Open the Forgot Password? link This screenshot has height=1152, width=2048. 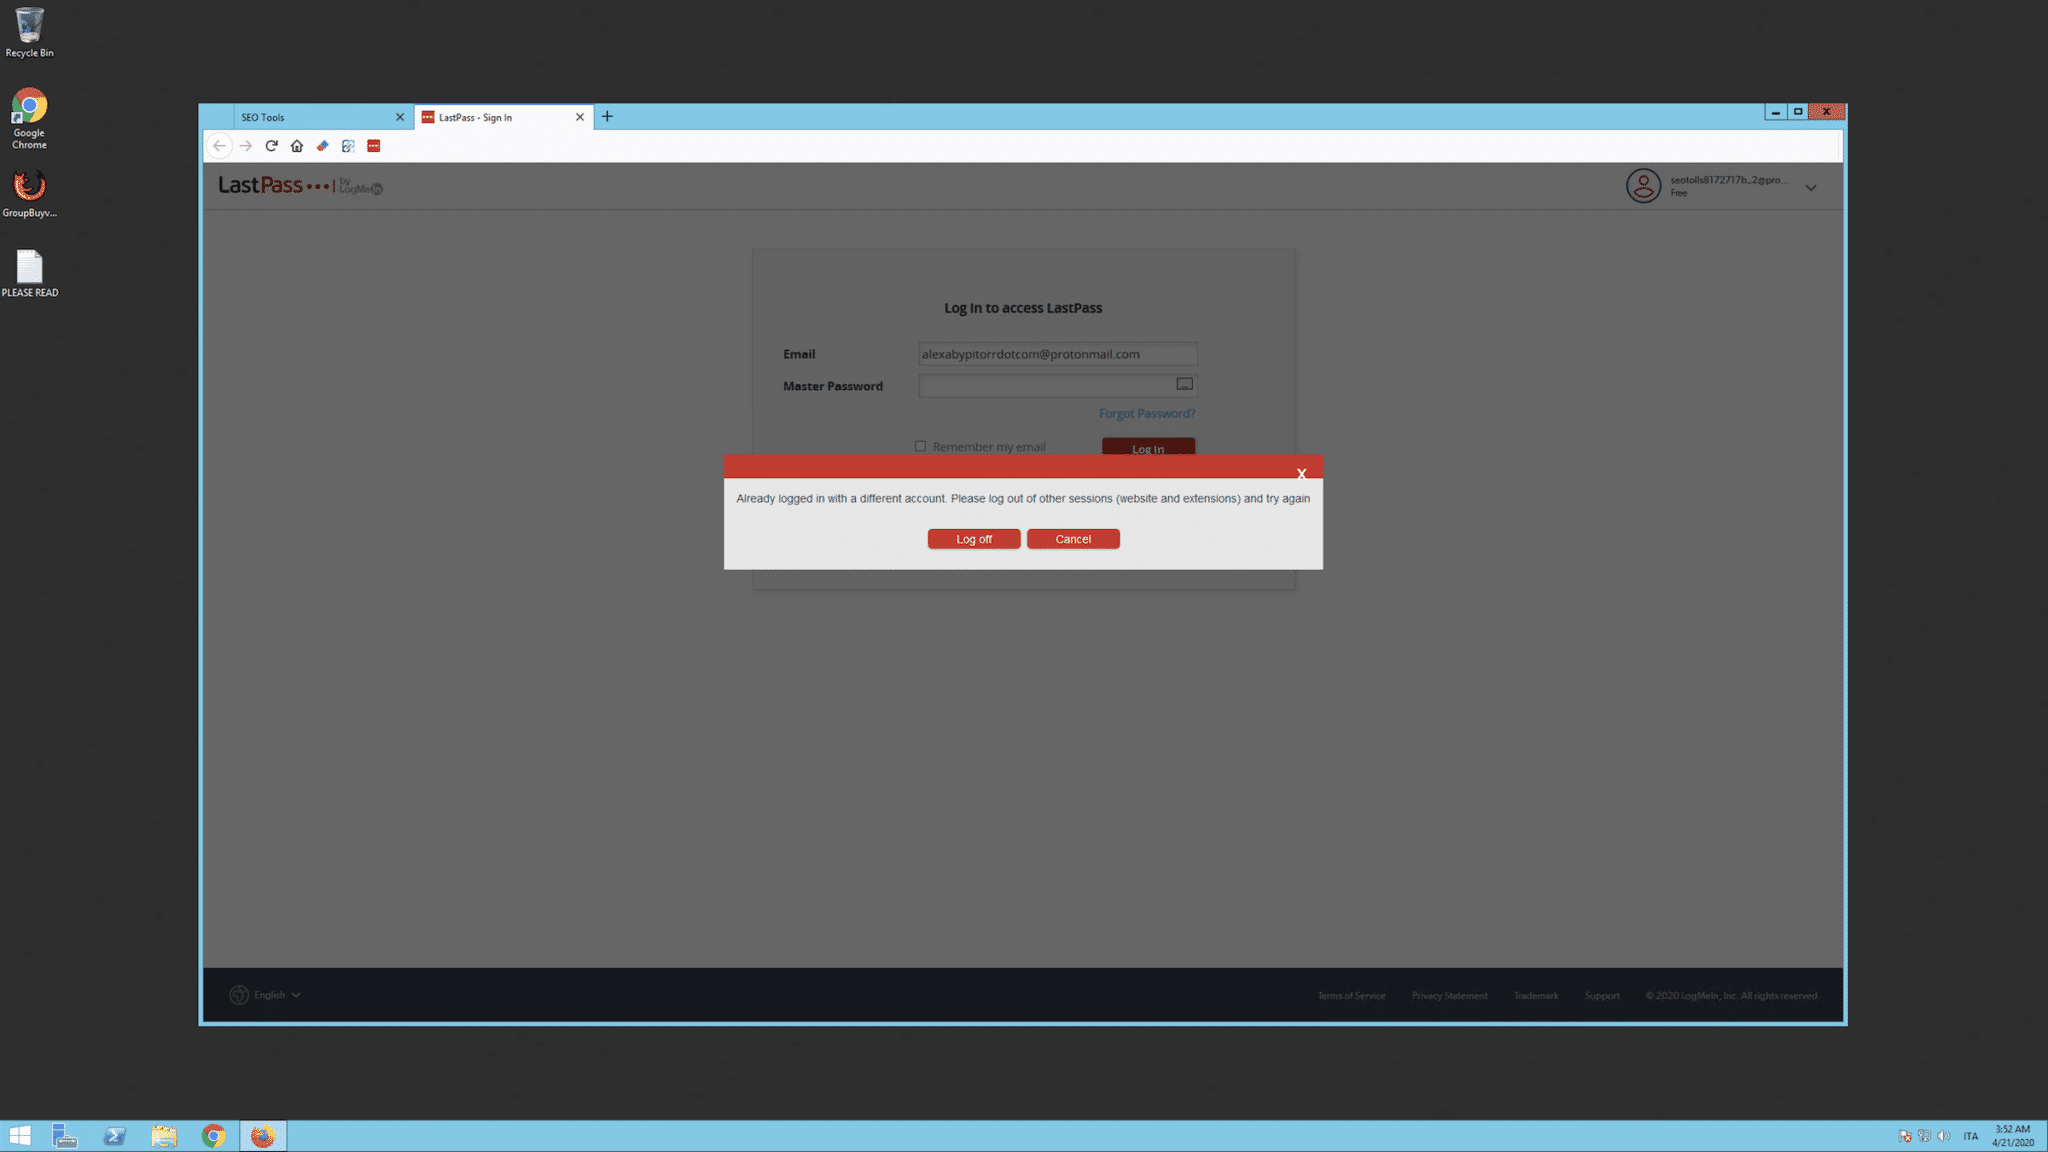1147,413
